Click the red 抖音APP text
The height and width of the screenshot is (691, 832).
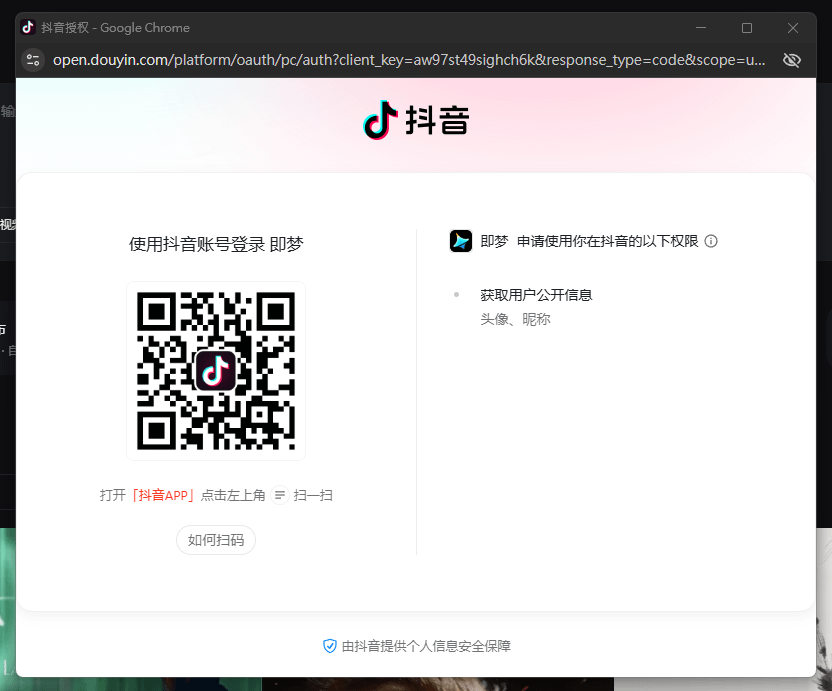tap(164, 495)
